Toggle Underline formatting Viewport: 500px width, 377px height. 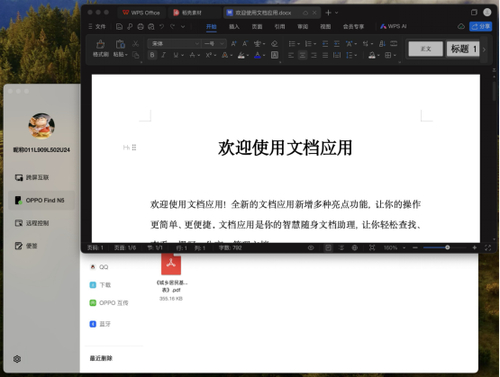(176, 55)
